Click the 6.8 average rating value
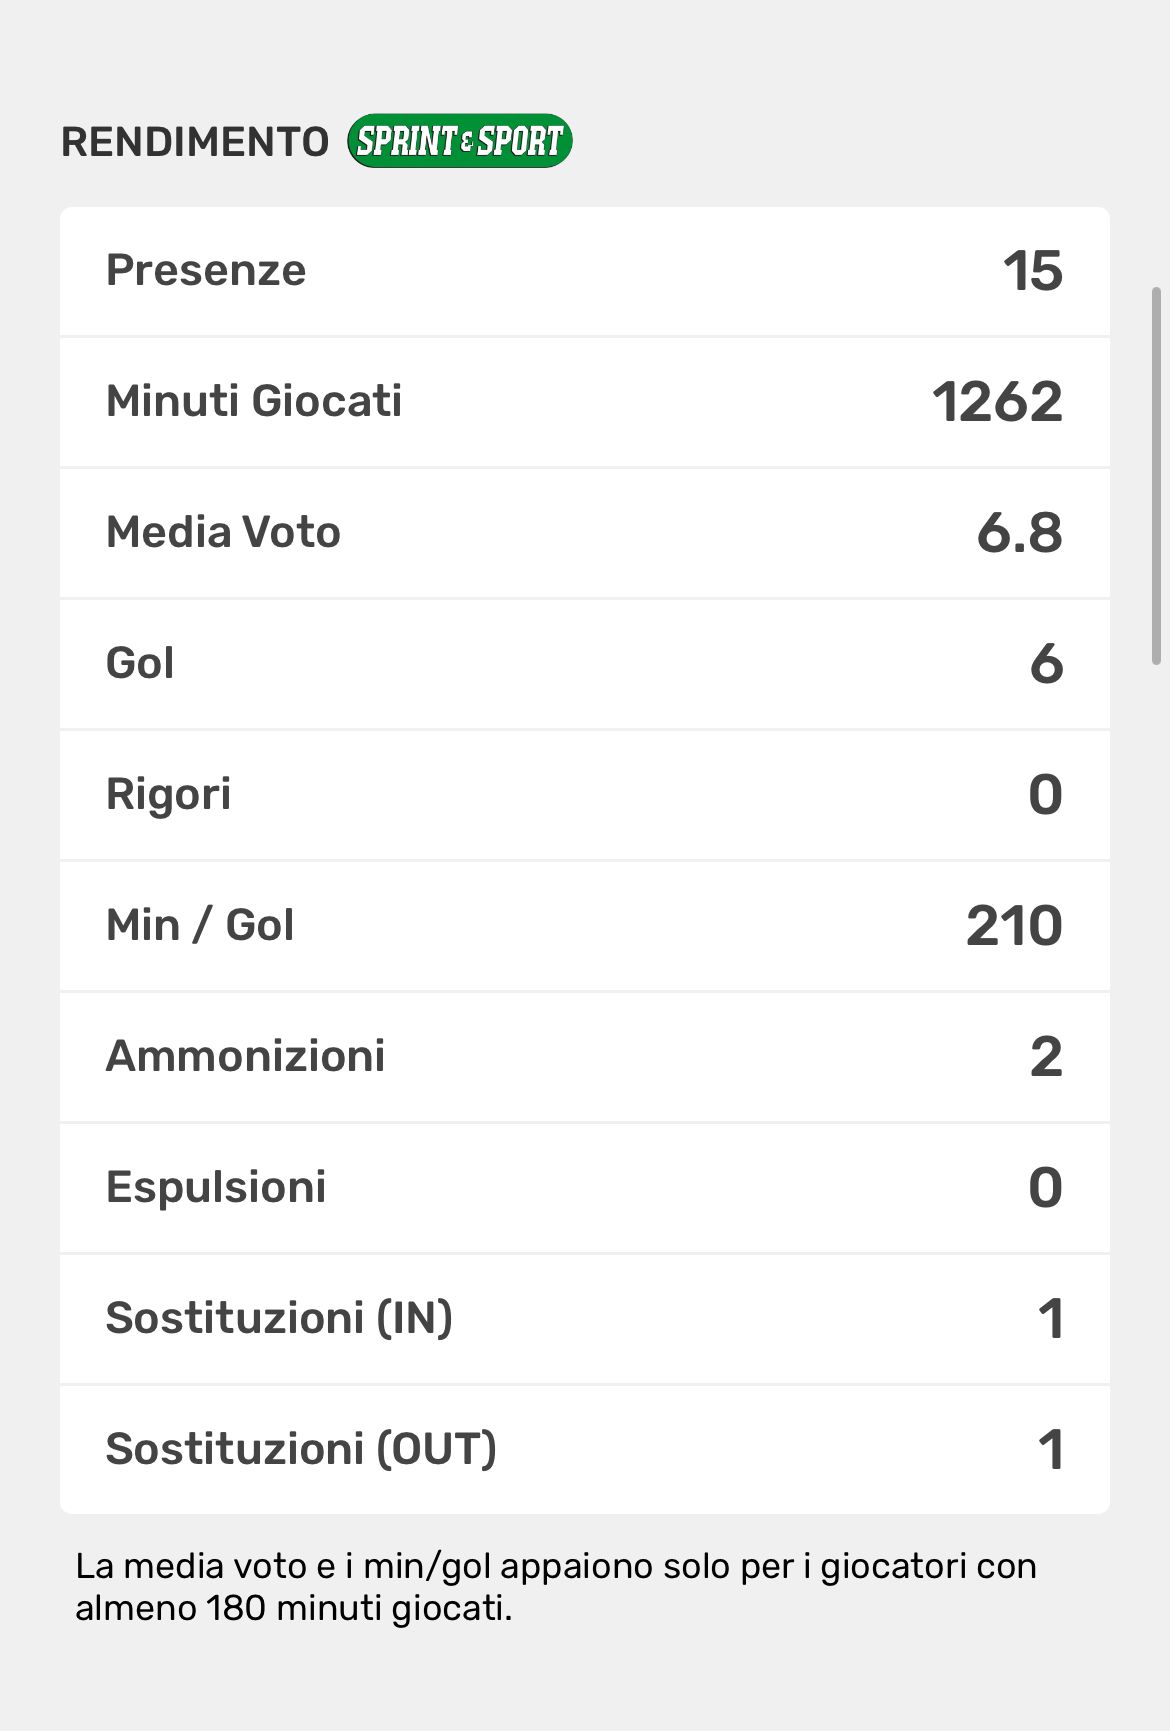 point(1019,533)
